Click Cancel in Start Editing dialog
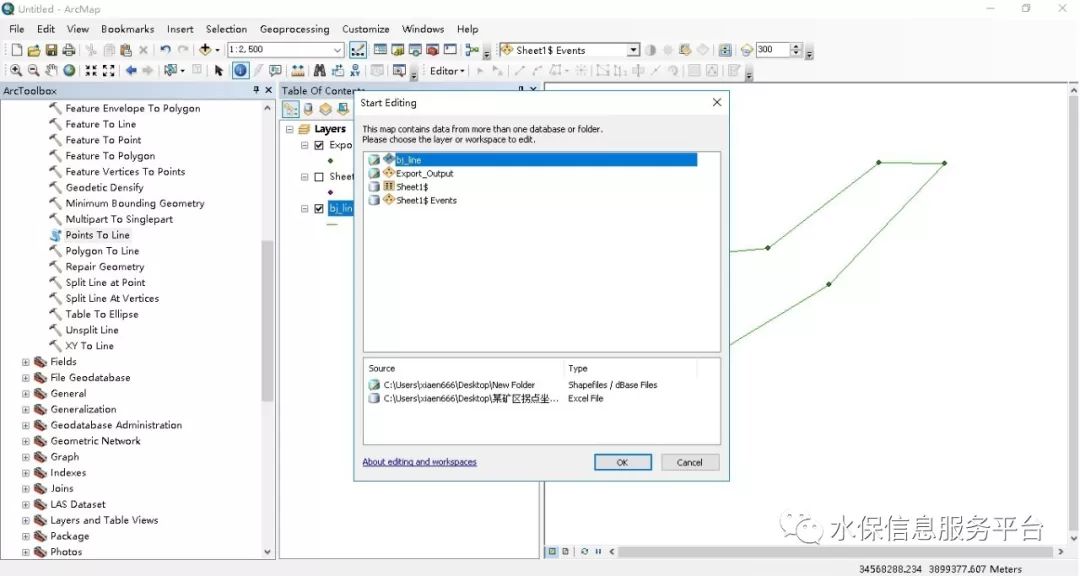Screen dimensions: 1080x576 tap(689, 462)
